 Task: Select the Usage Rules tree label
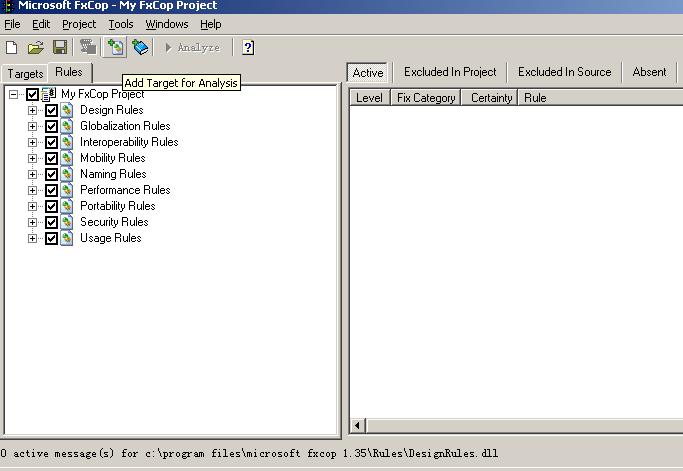point(111,238)
